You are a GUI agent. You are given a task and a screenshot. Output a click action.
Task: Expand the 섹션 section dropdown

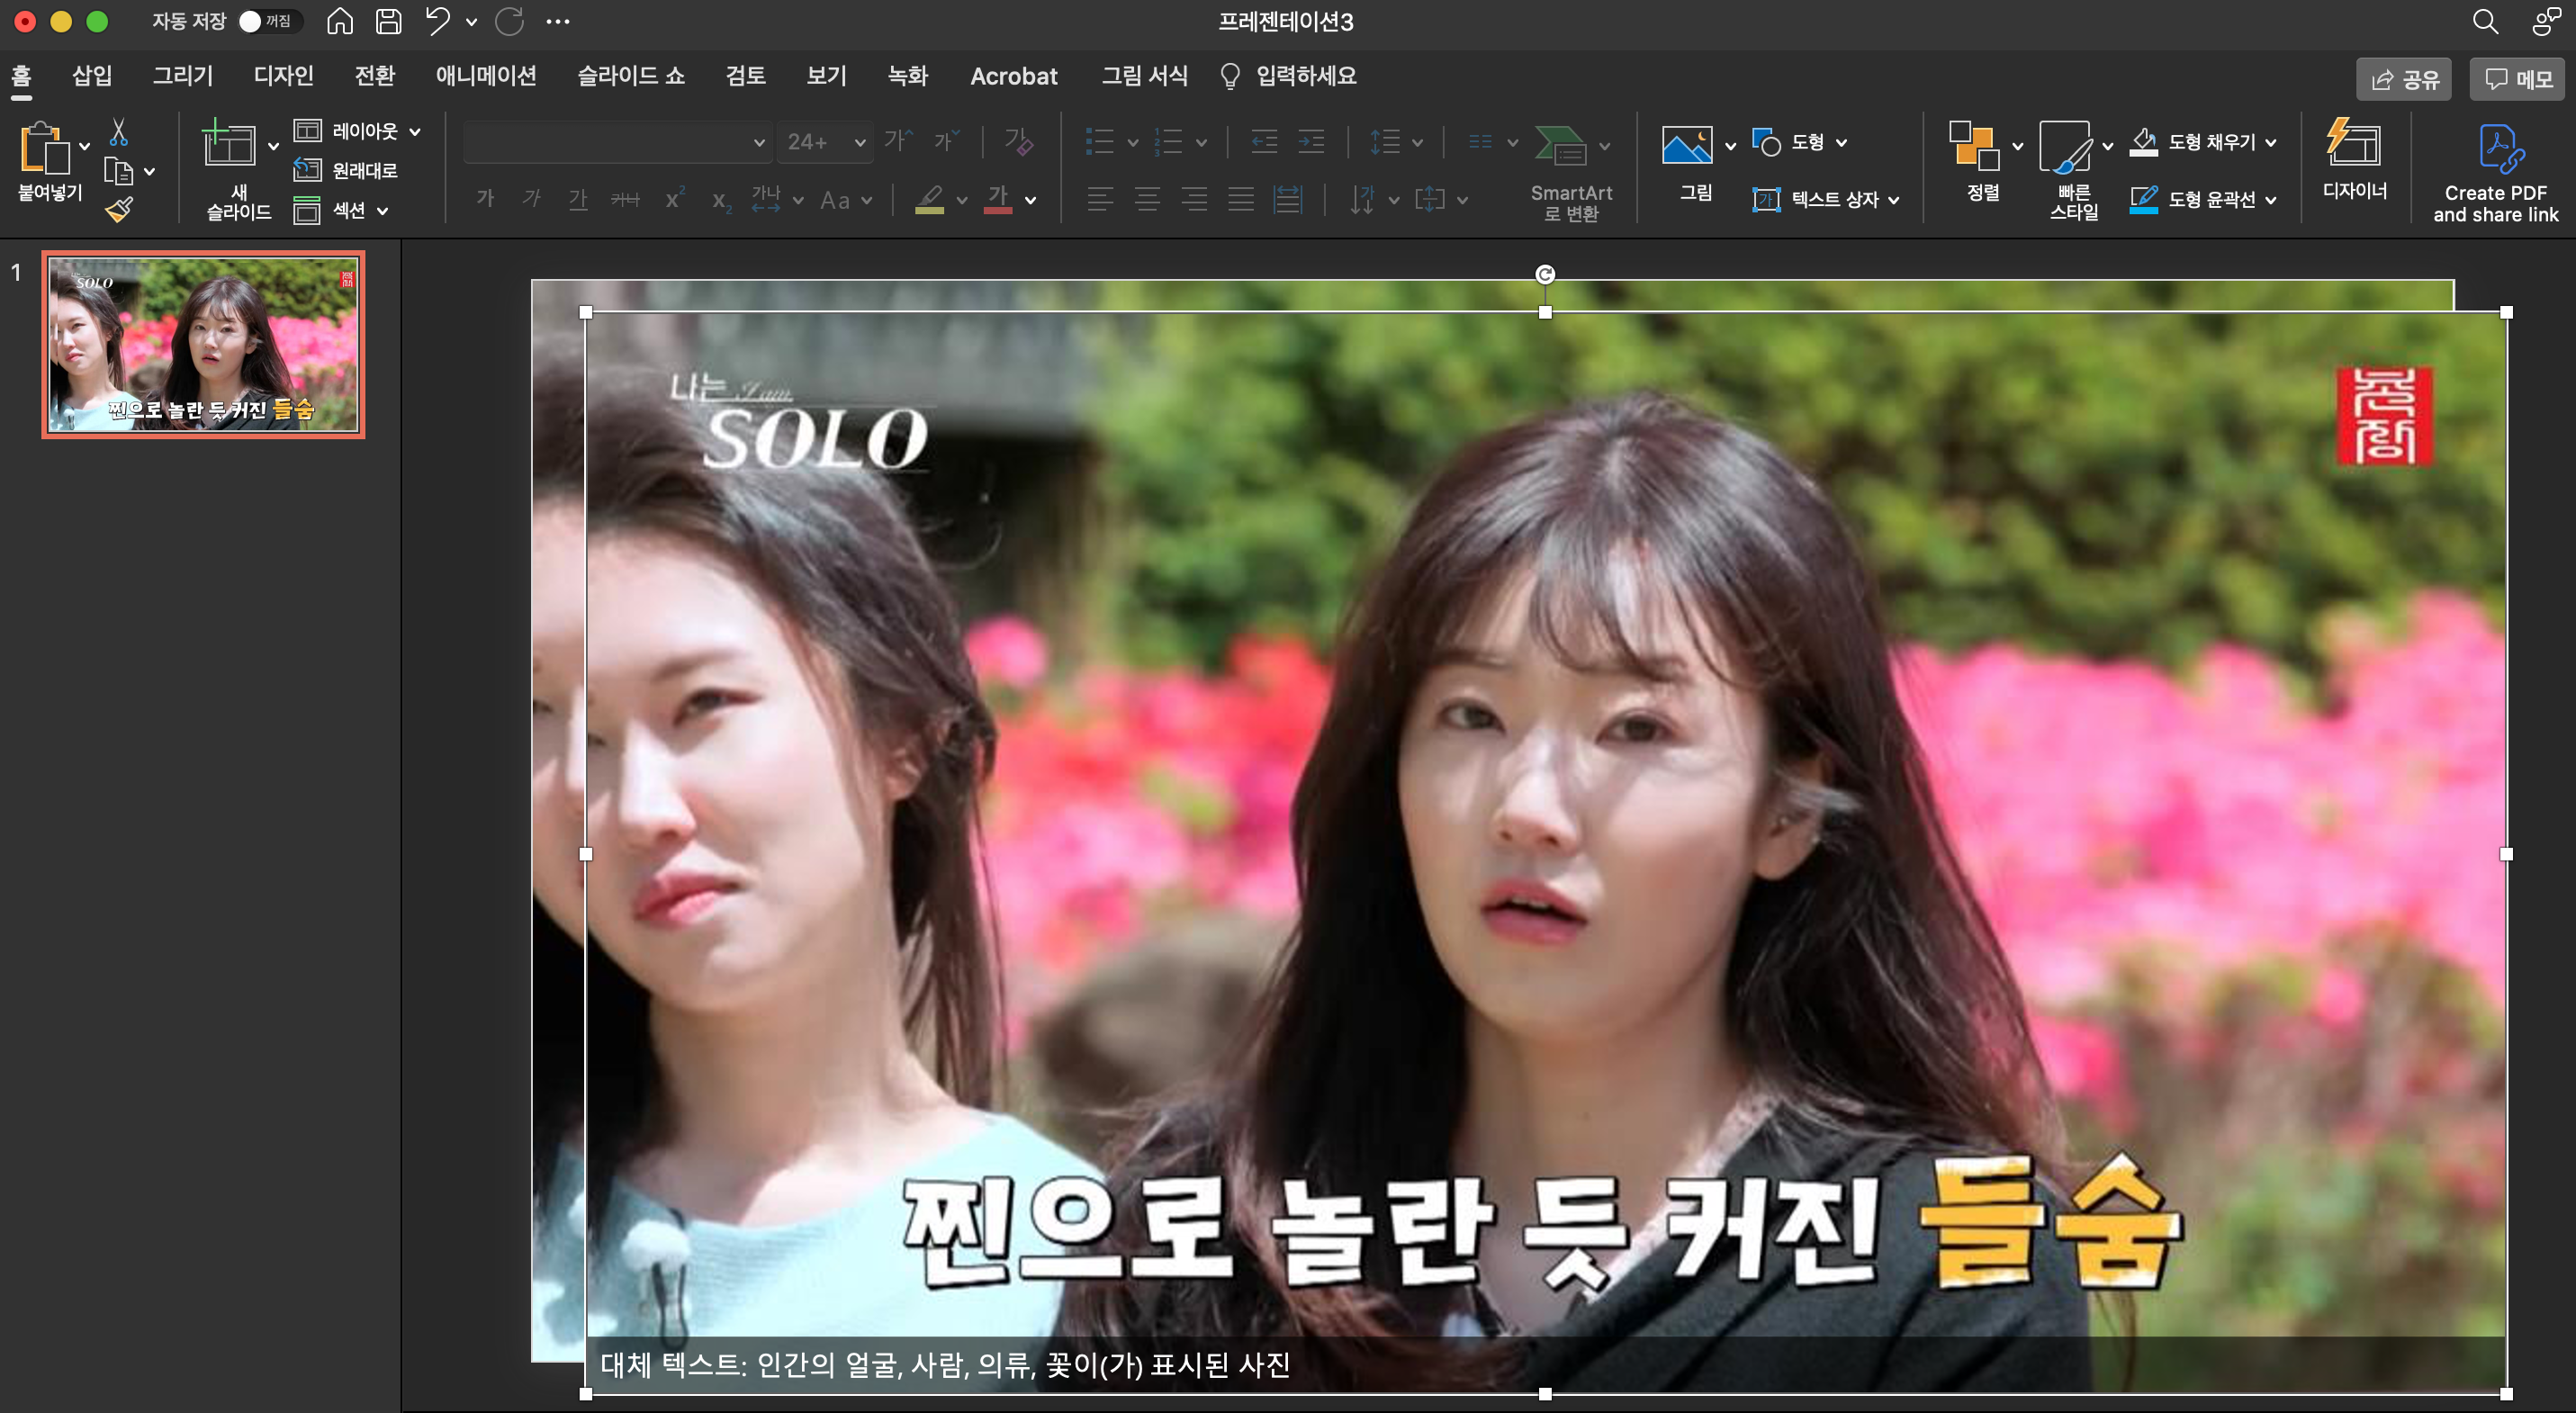click(x=382, y=210)
